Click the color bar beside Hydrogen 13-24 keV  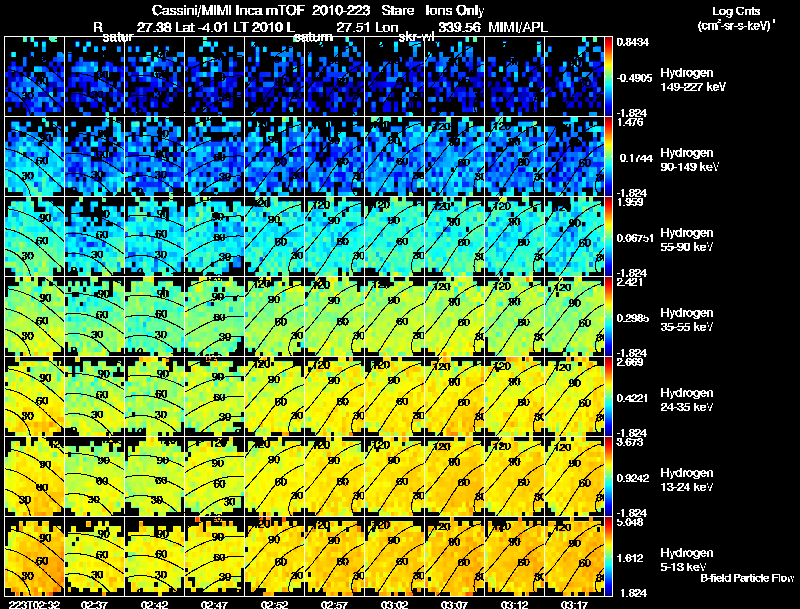click(608, 477)
